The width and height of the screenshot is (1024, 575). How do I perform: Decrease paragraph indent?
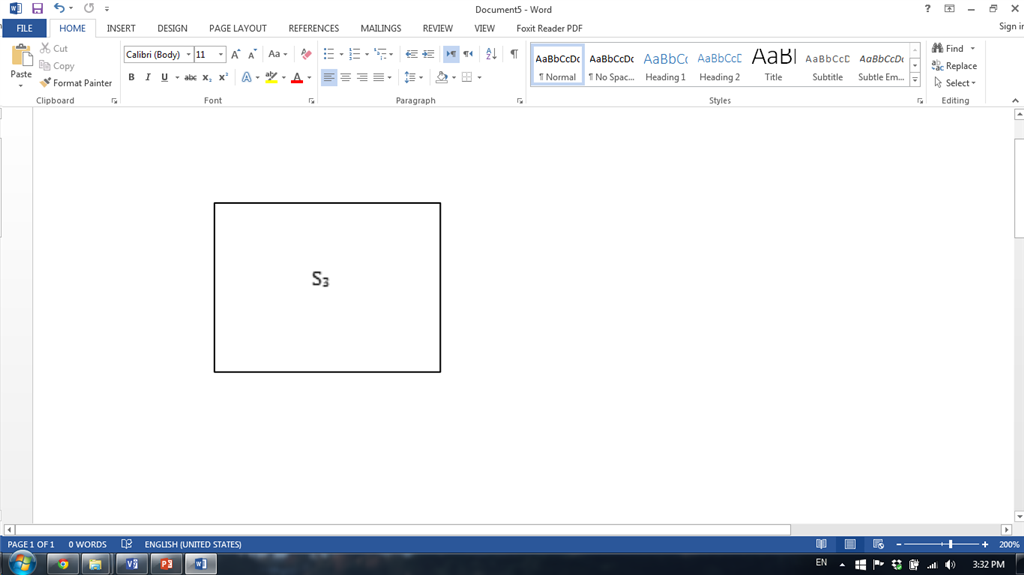(x=411, y=54)
